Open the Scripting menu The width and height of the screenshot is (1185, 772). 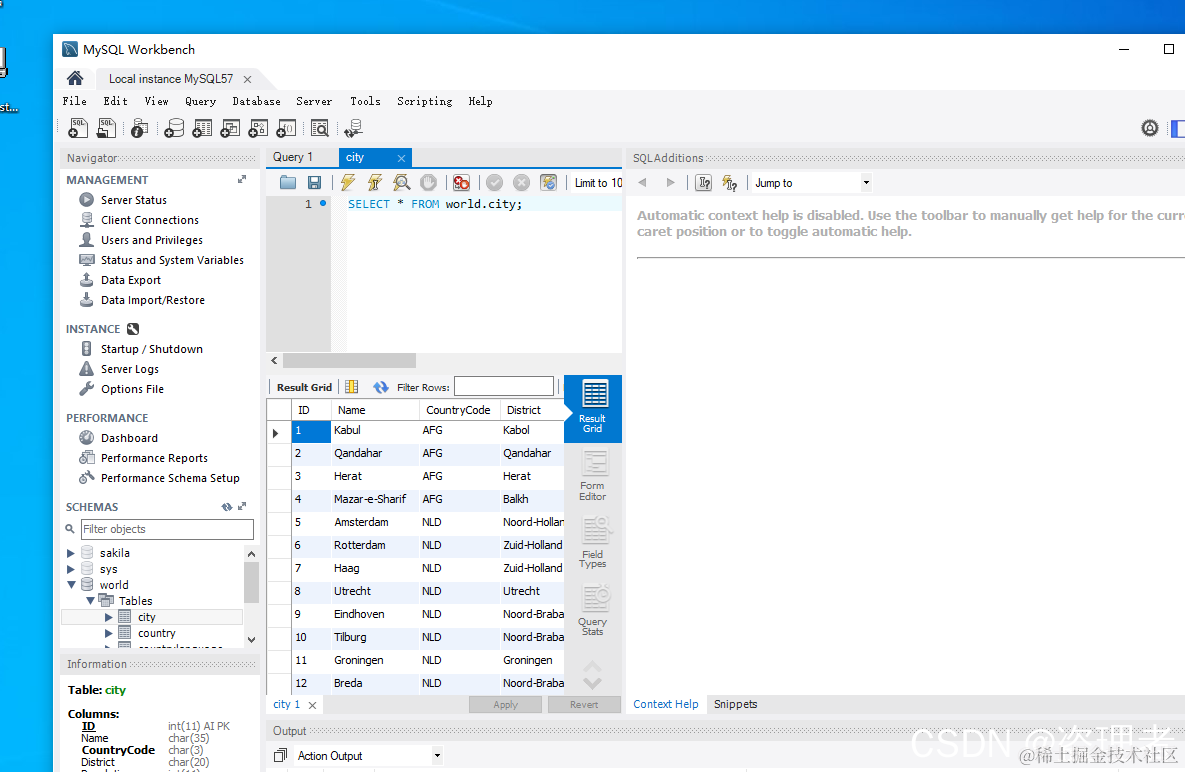(425, 101)
